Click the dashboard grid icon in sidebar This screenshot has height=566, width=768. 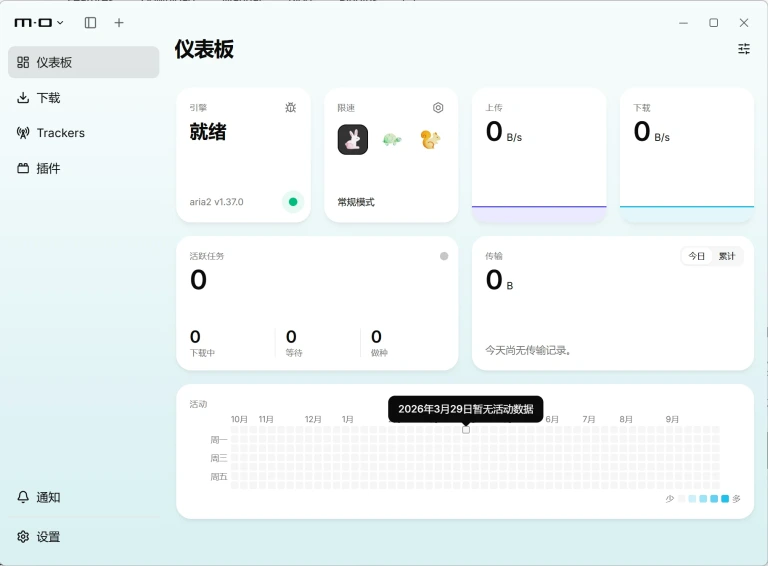point(23,62)
